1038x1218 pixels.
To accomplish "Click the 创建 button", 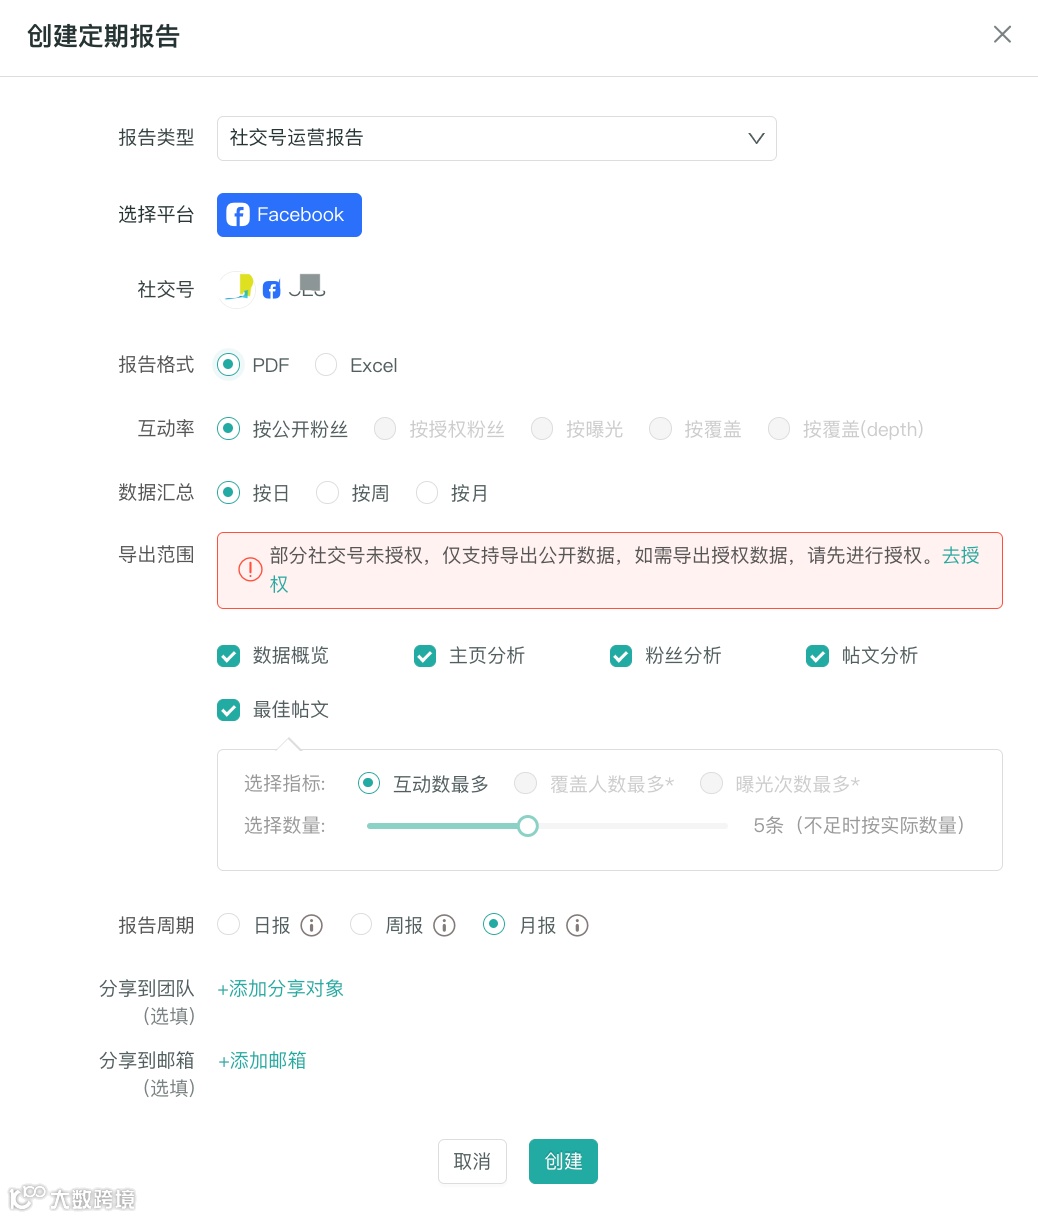I will [x=563, y=1162].
